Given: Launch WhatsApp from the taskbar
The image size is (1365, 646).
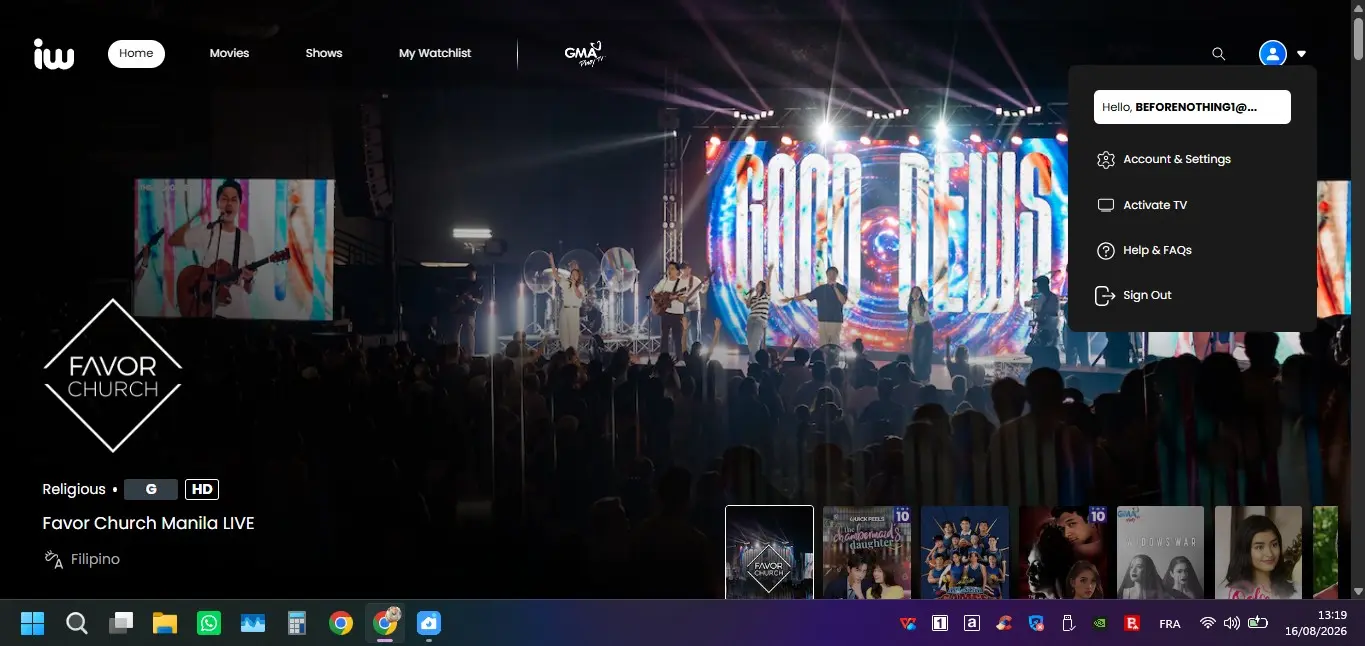Looking at the screenshot, I should click(x=209, y=624).
